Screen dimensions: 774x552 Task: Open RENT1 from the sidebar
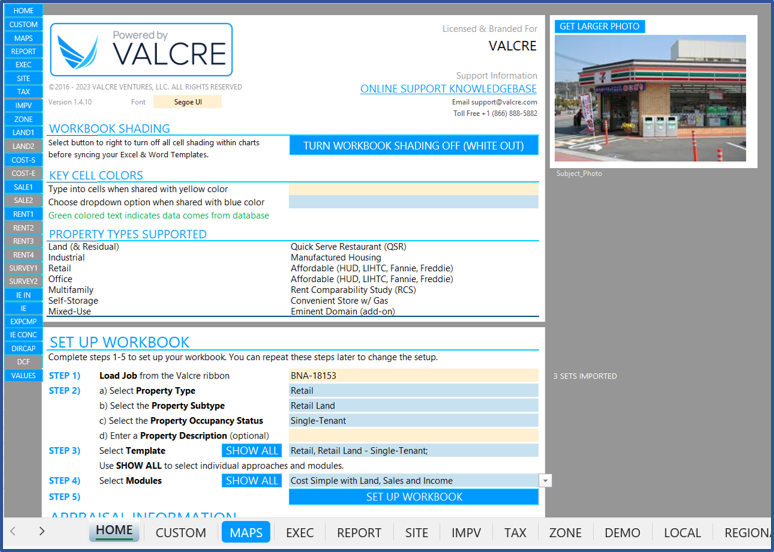23,214
